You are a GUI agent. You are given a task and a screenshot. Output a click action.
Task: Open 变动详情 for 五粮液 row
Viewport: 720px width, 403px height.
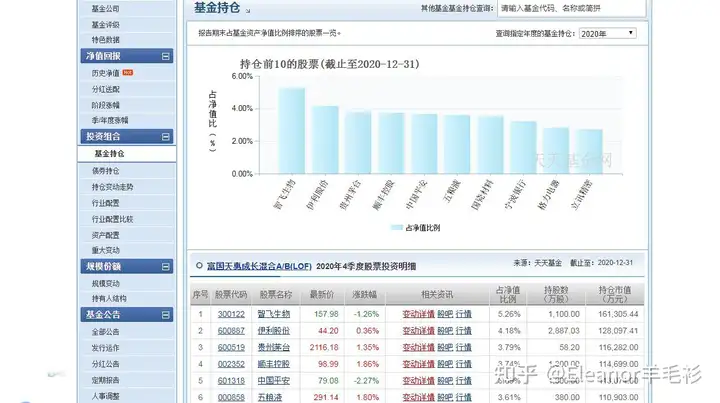[418, 397]
